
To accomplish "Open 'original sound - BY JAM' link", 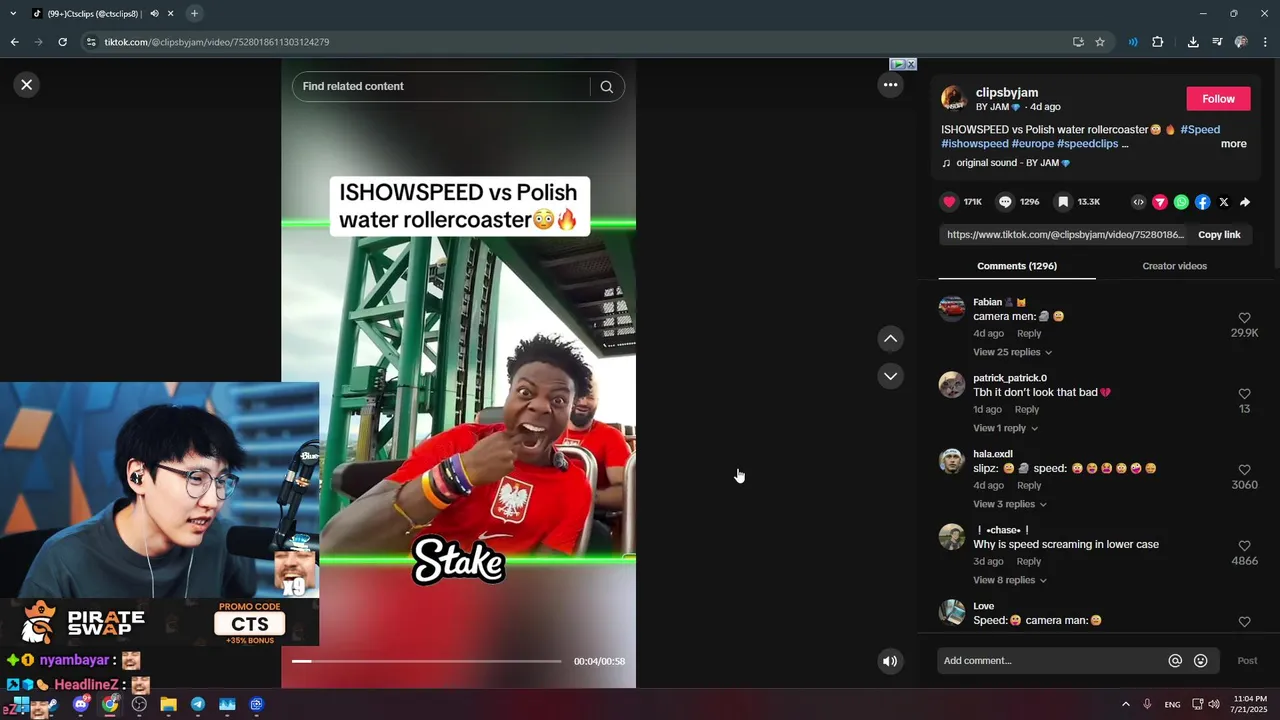I will point(1006,163).
